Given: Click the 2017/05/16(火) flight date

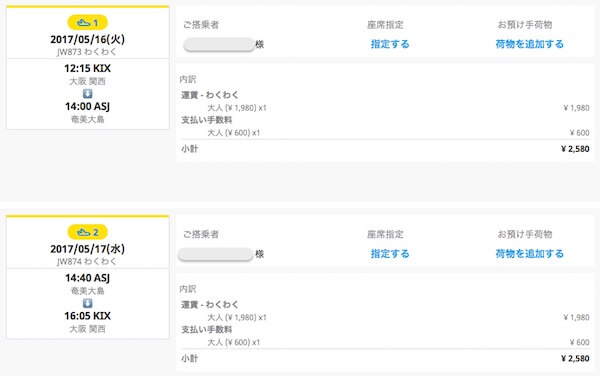Looking at the screenshot, I should 88,39.
